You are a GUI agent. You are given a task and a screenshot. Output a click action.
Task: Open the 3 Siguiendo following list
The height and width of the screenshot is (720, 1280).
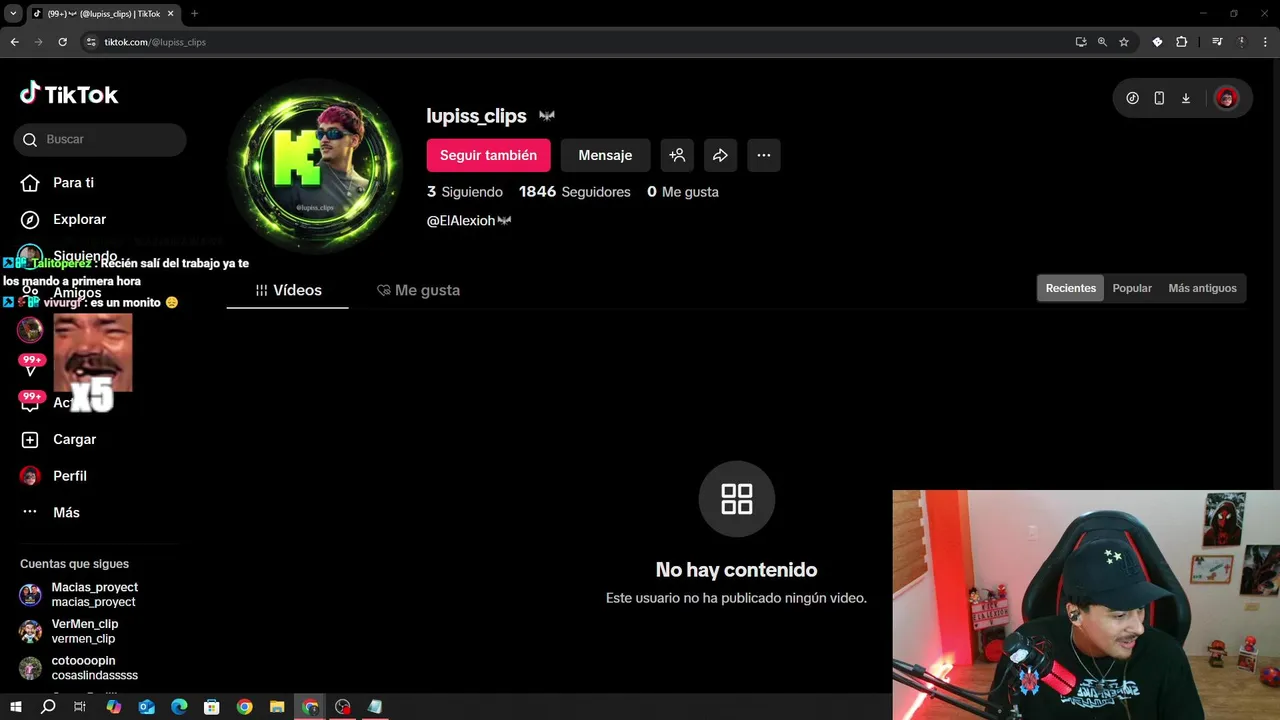465,192
